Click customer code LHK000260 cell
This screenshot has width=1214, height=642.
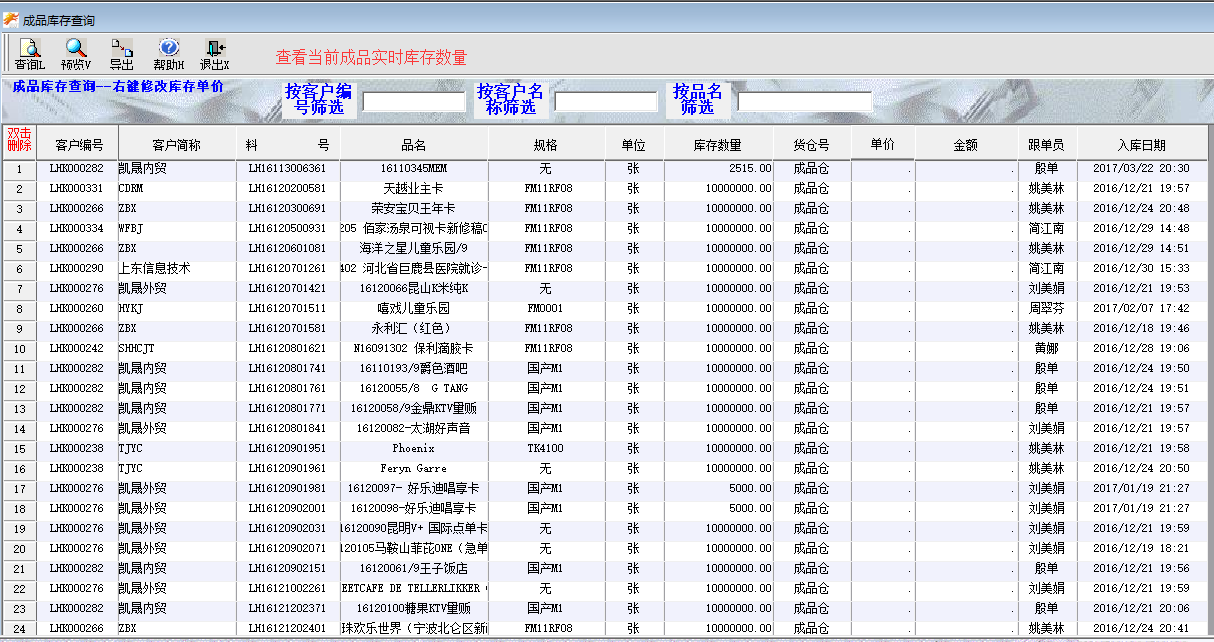78,309
